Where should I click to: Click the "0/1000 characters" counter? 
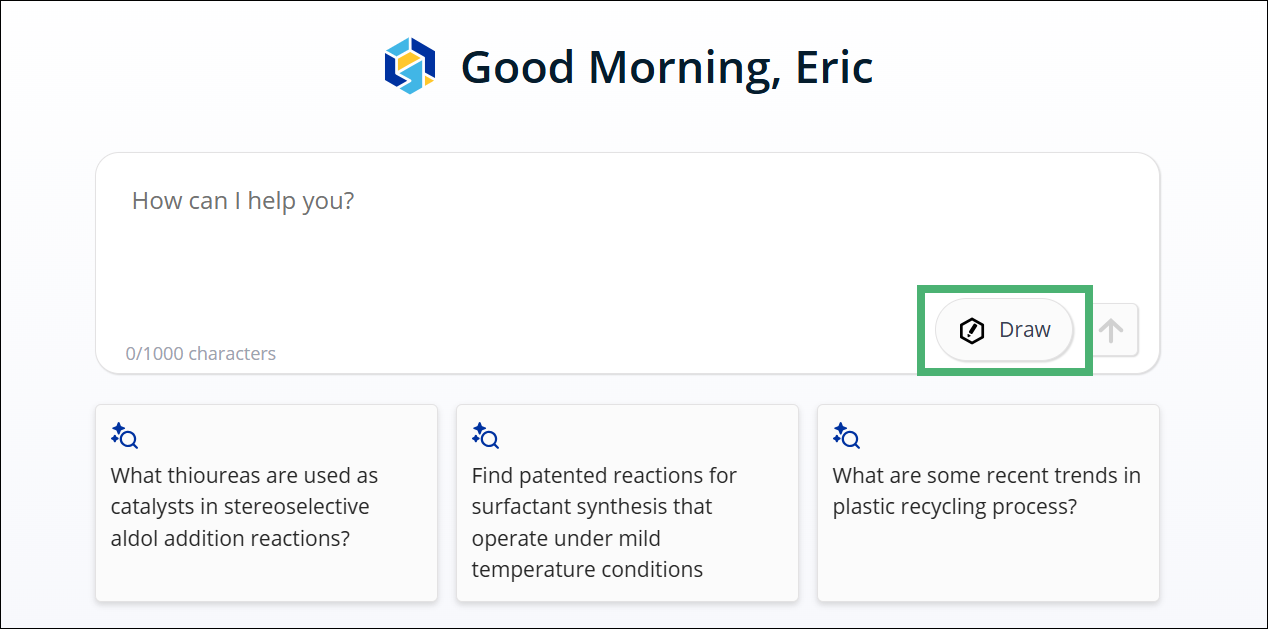201,353
